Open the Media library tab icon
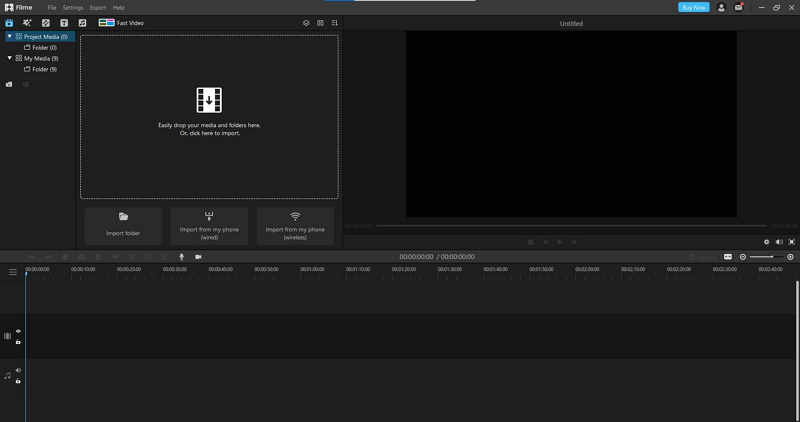The width and height of the screenshot is (800, 422). (9, 23)
